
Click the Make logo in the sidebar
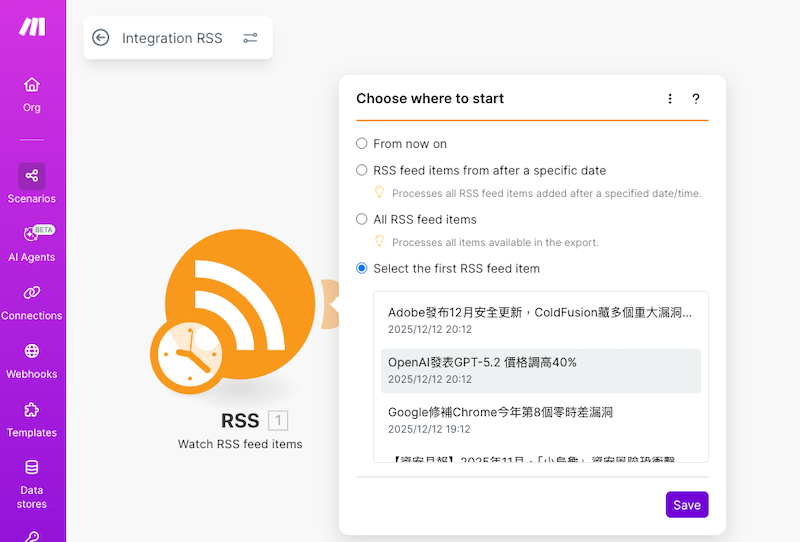(x=32, y=26)
